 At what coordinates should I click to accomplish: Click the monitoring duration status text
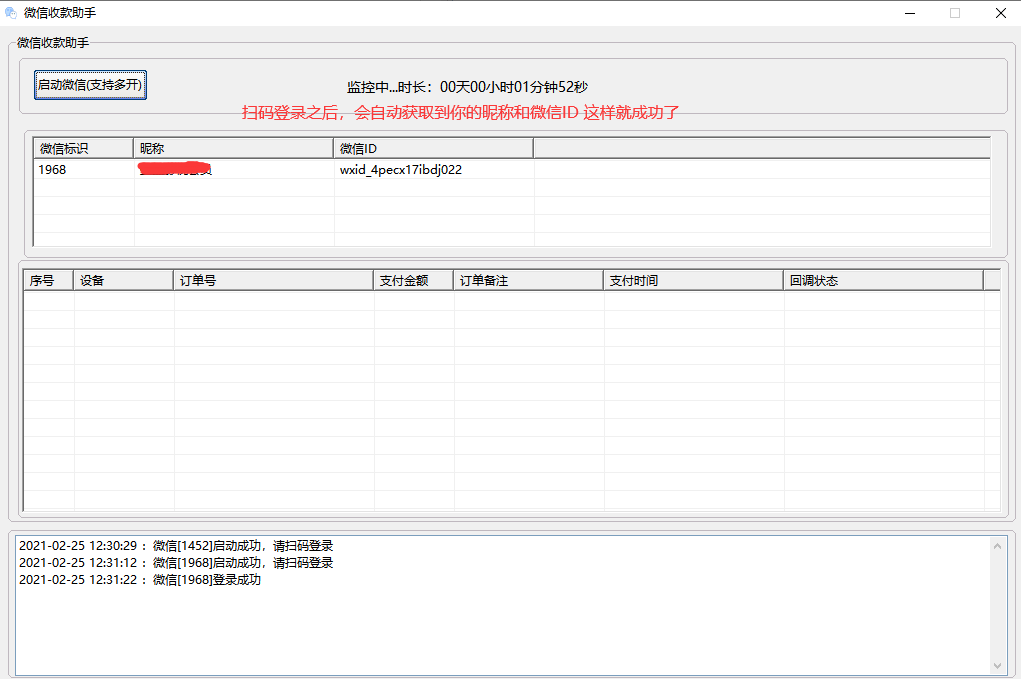[x=467, y=87]
